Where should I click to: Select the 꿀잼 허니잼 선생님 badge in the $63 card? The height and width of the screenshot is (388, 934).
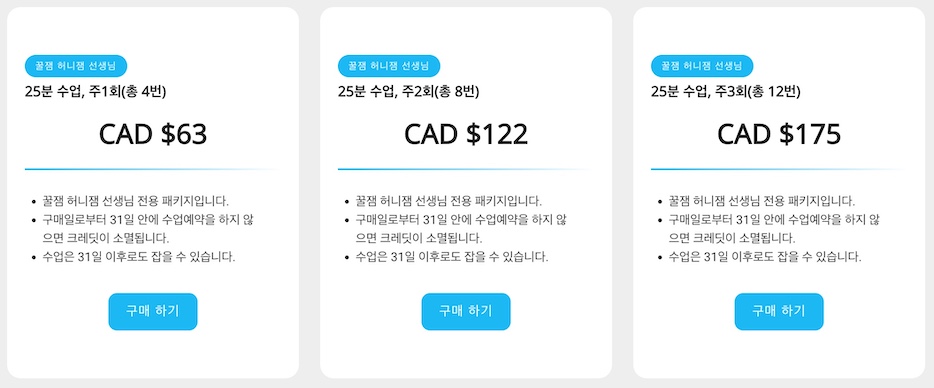tap(76, 66)
